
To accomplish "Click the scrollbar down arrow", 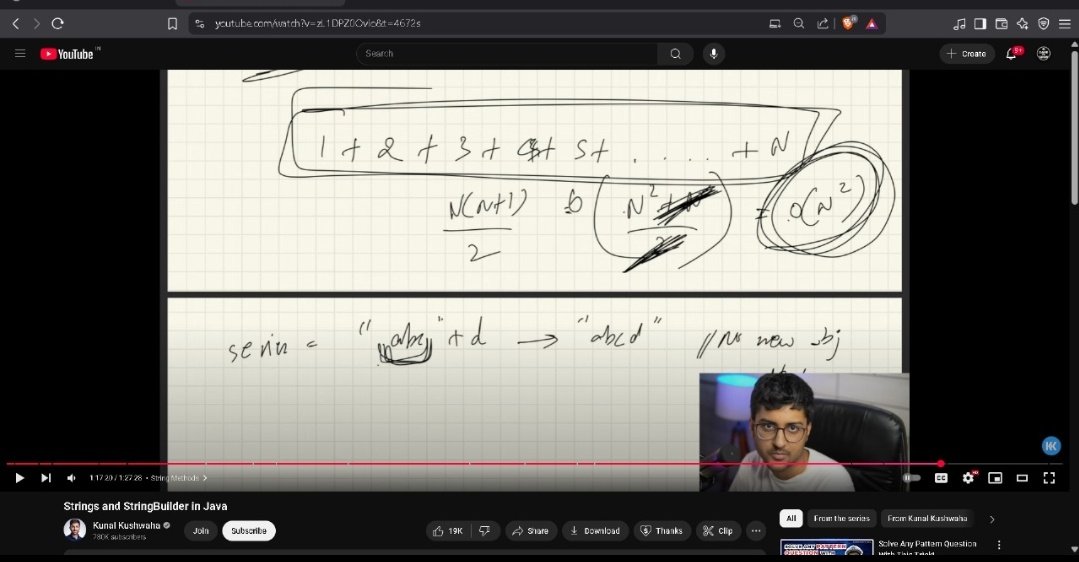I will click(x=1074, y=550).
